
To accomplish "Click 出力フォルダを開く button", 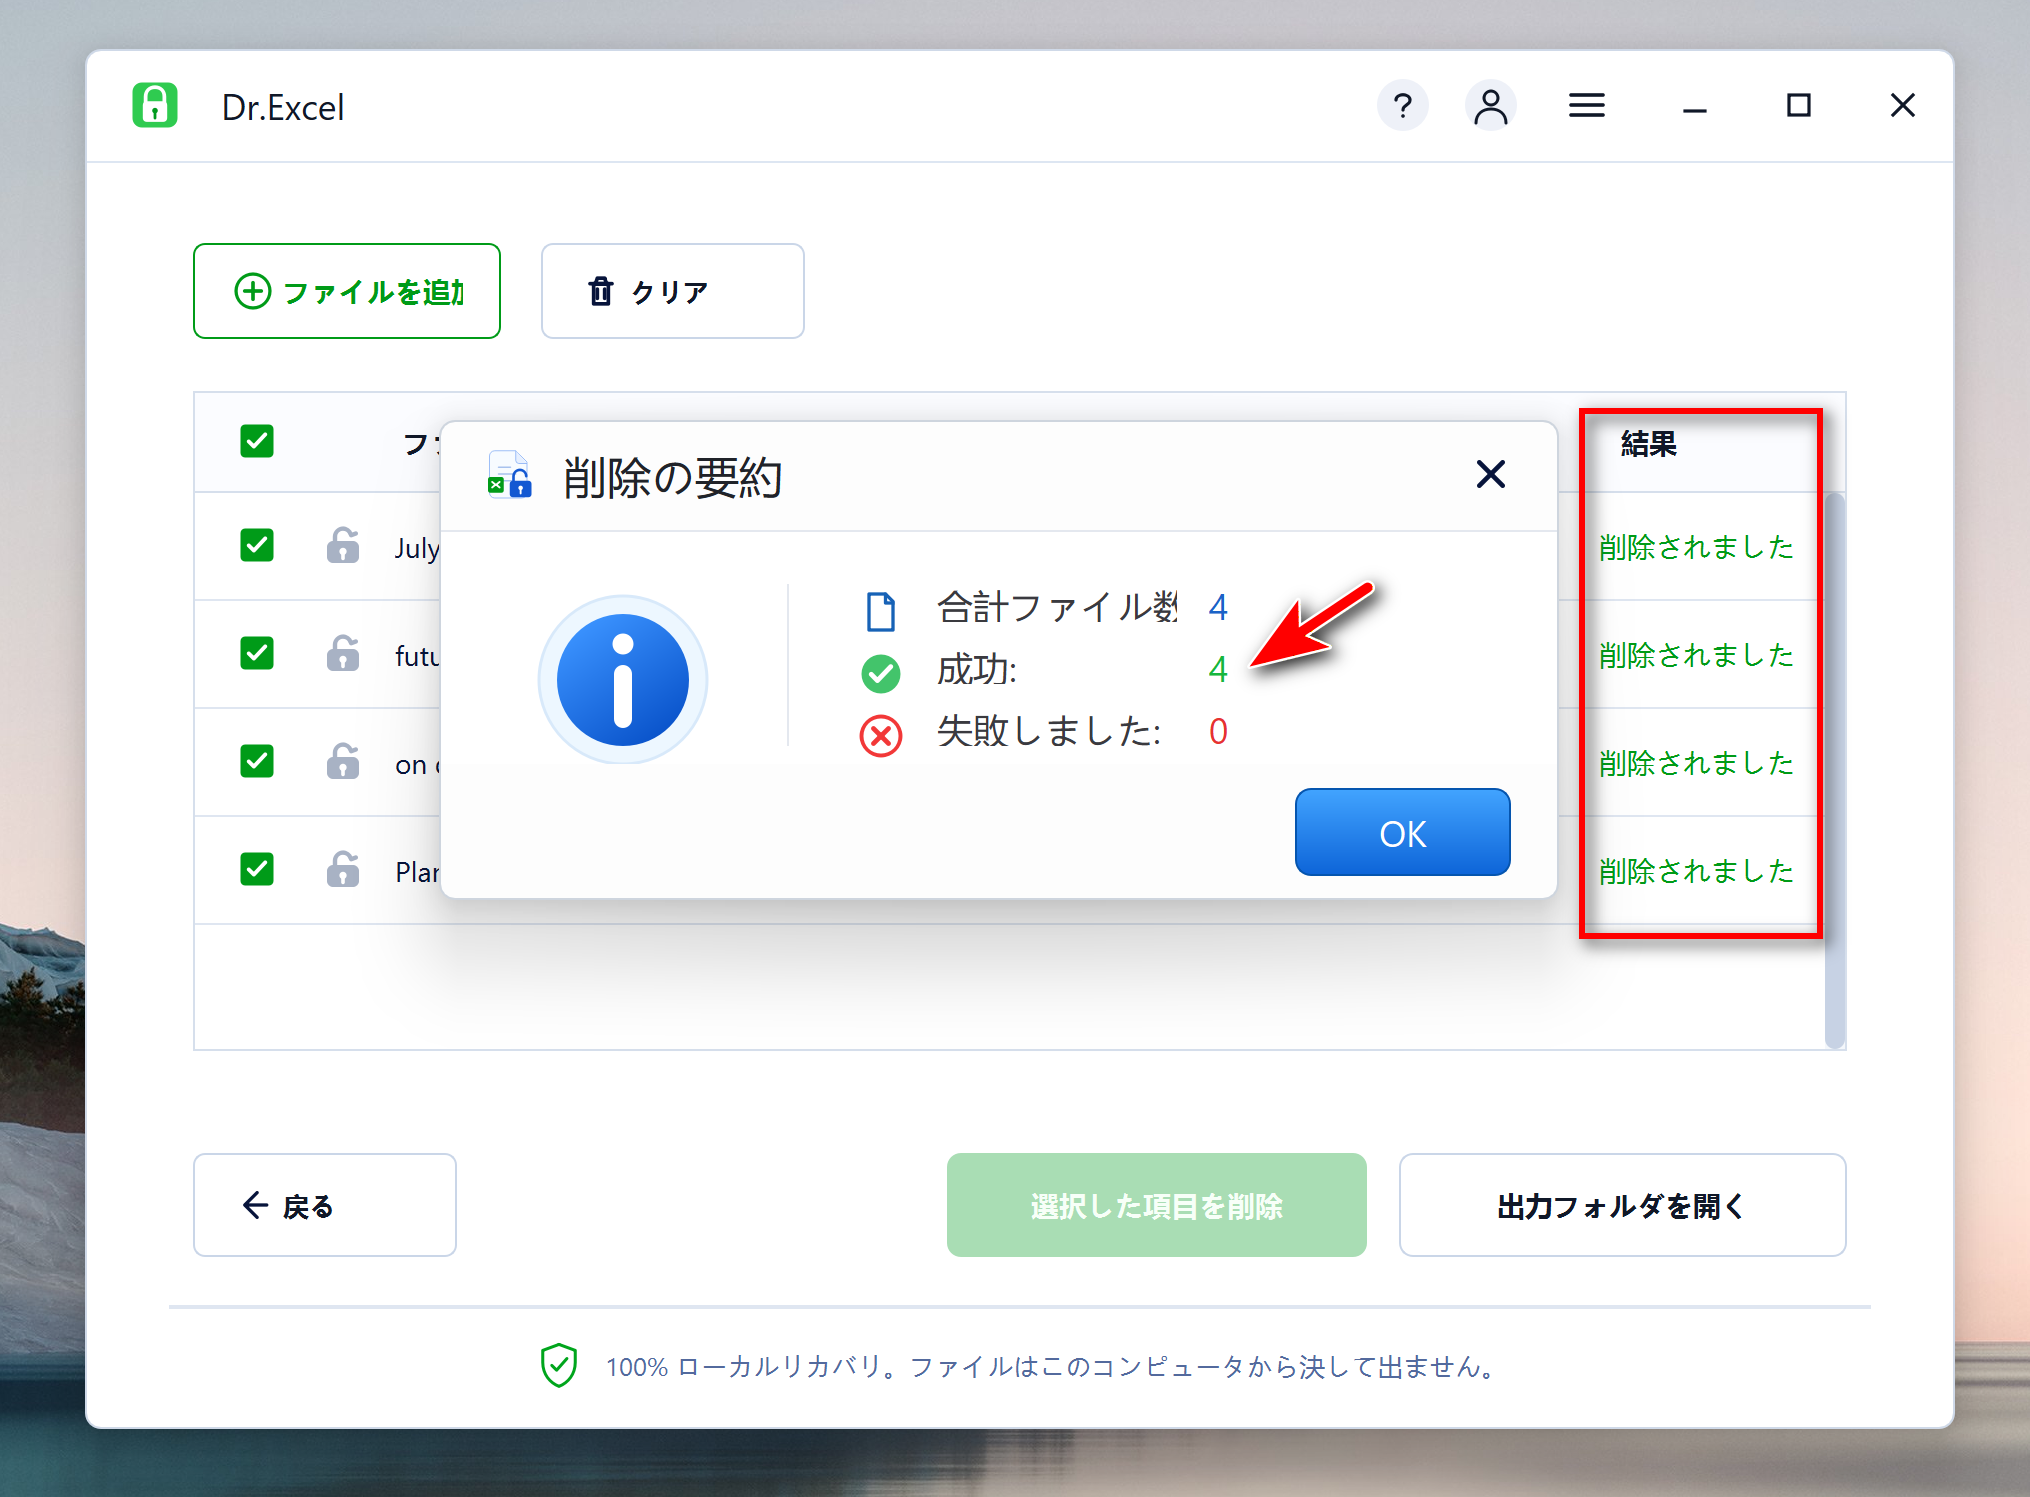I will pyautogui.click(x=1622, y=1205).
